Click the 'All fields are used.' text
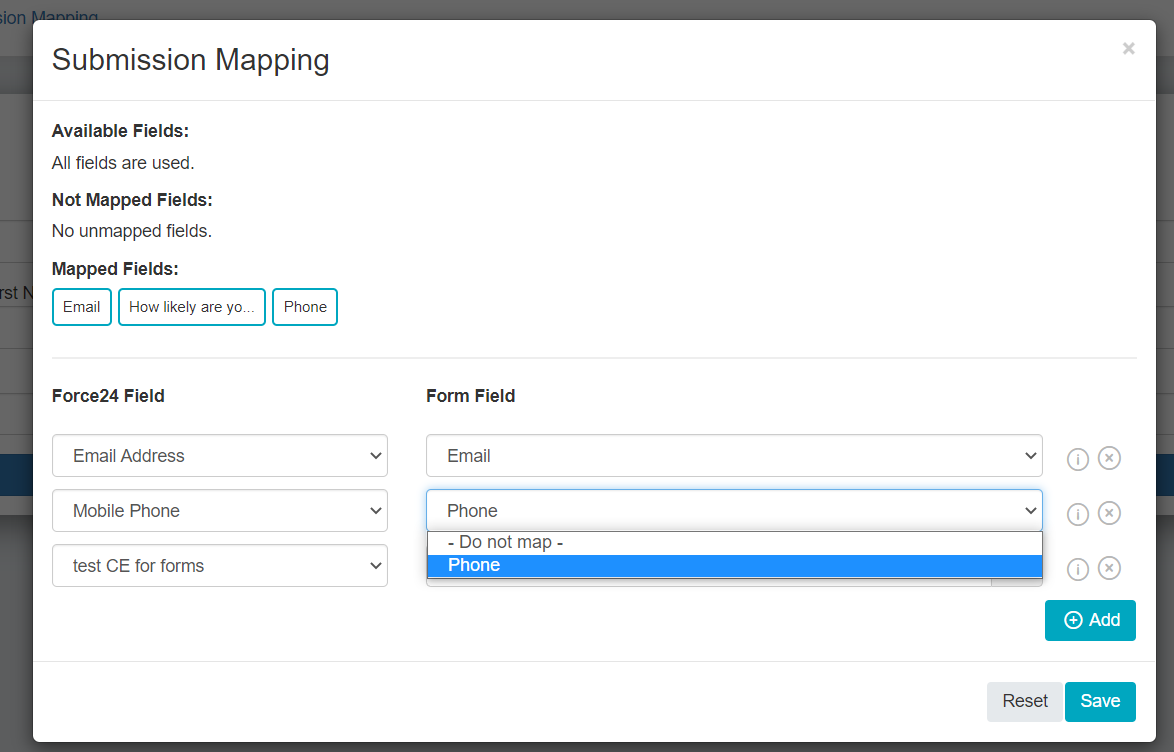The height and width of the screenshot is (752, 1174). point(123,163)
